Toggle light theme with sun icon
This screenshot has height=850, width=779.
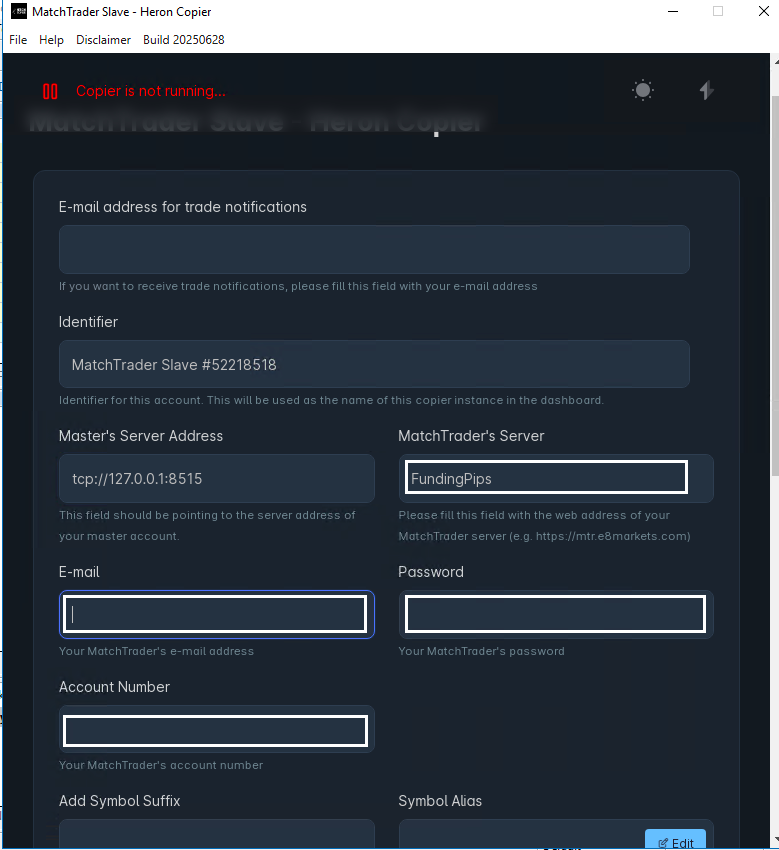(x=643, y=90)
